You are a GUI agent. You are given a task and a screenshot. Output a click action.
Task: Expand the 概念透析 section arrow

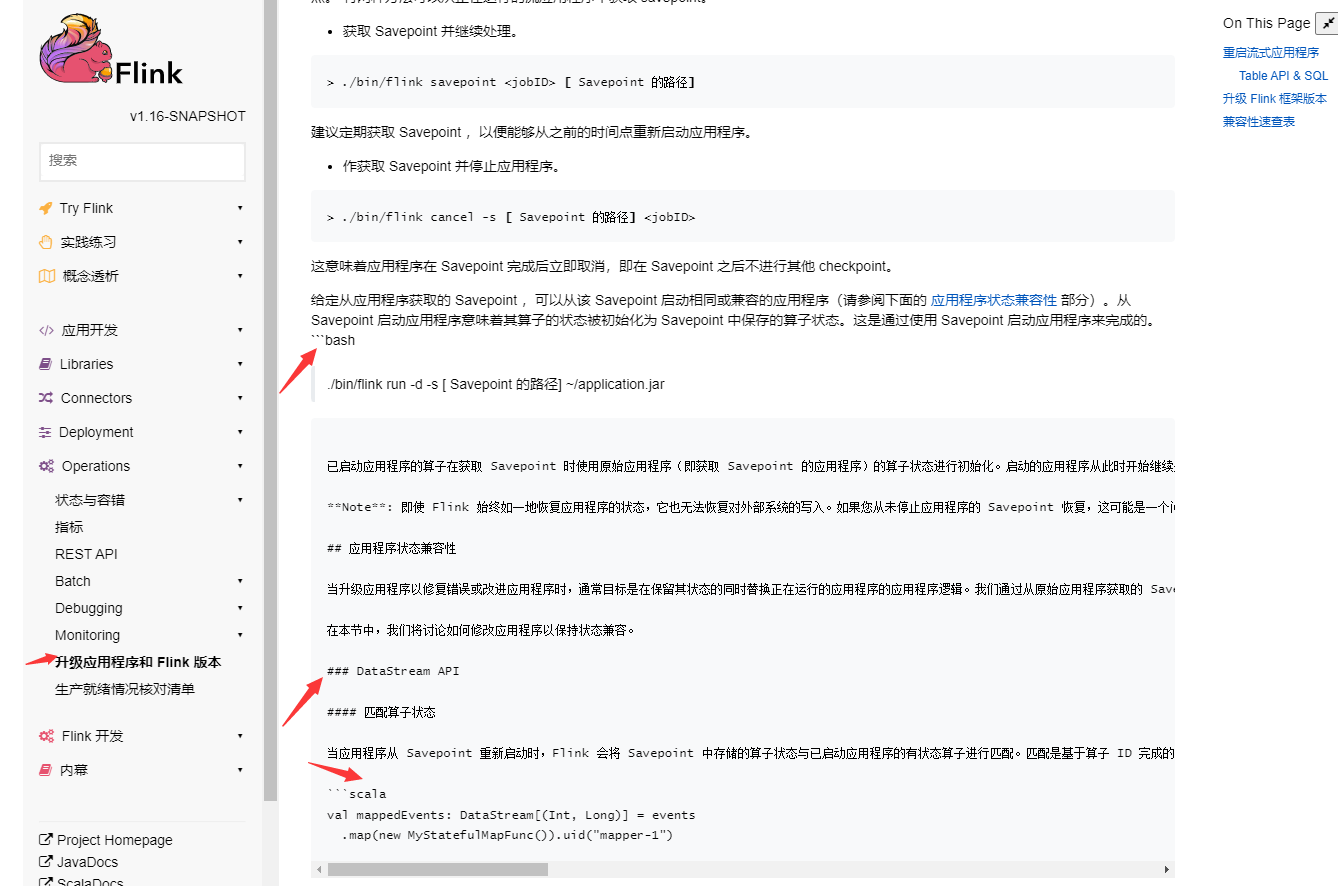coord(240,276)
